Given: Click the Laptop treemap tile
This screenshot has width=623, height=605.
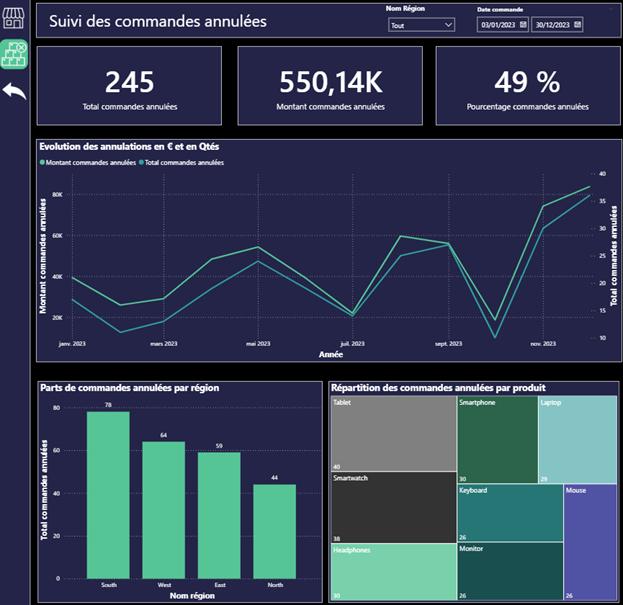Looking at the screenshot, I should point(577,439).
